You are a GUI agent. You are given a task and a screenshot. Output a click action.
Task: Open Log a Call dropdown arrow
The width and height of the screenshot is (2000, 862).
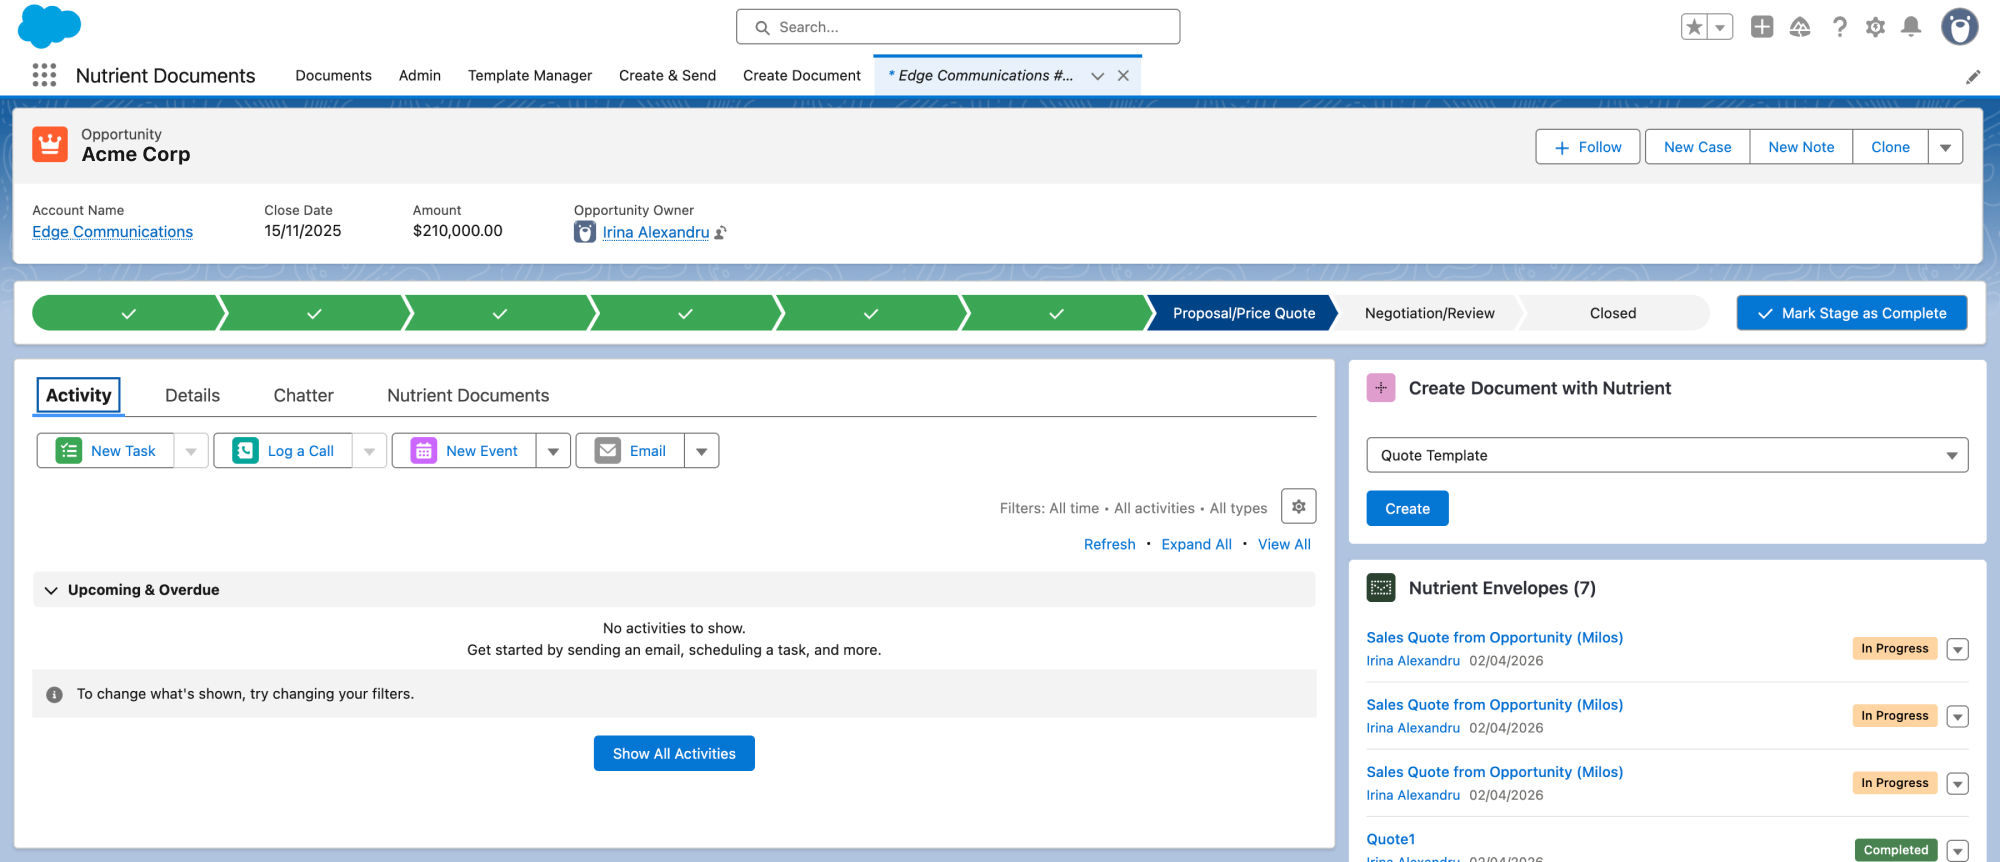pyautogui.click(x=369, y=451)
